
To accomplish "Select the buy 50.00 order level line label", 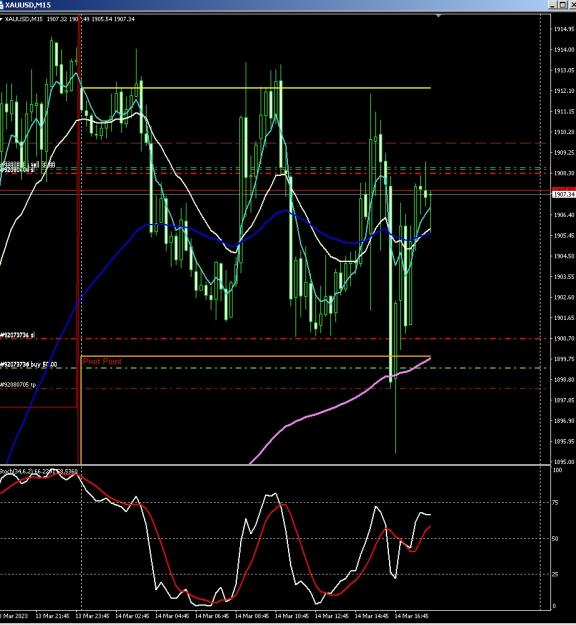I will click(29, 364).
